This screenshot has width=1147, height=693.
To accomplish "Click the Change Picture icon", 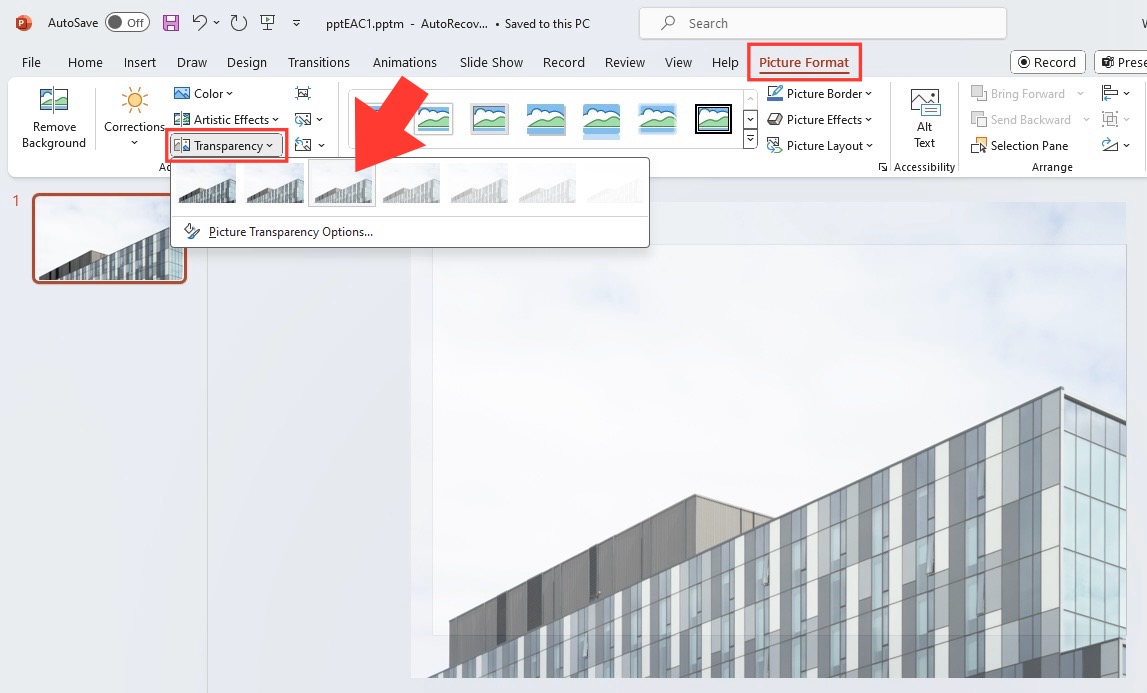I will click(x=303, y=119).
